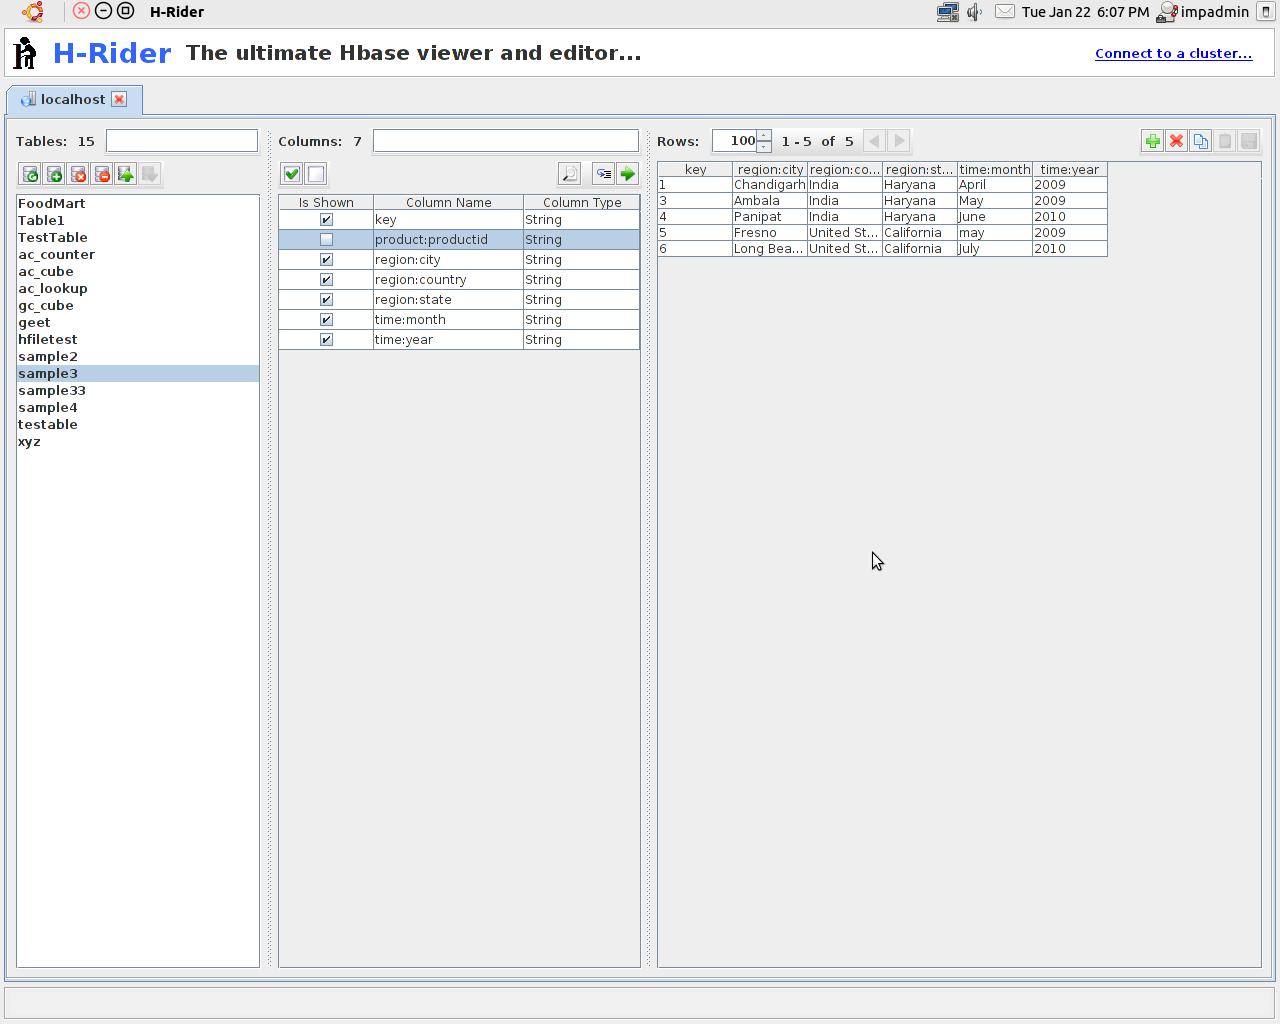Viewport: 1280px width, 1024px height.
Task: Click the Fresno cell in row 5
Action: pyautogui.click(x=770, y=233)
